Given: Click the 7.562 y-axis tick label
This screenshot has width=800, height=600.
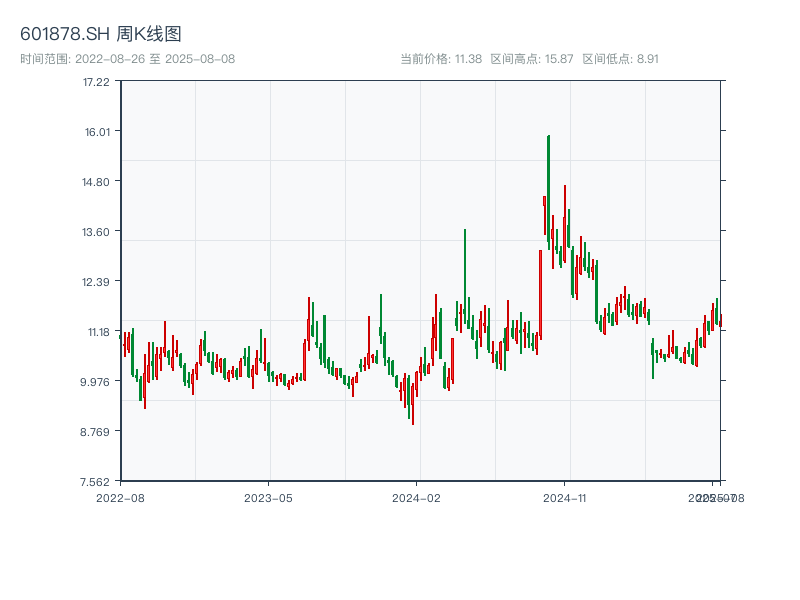Looking at the screenshot, I should [x=96, y=481].
